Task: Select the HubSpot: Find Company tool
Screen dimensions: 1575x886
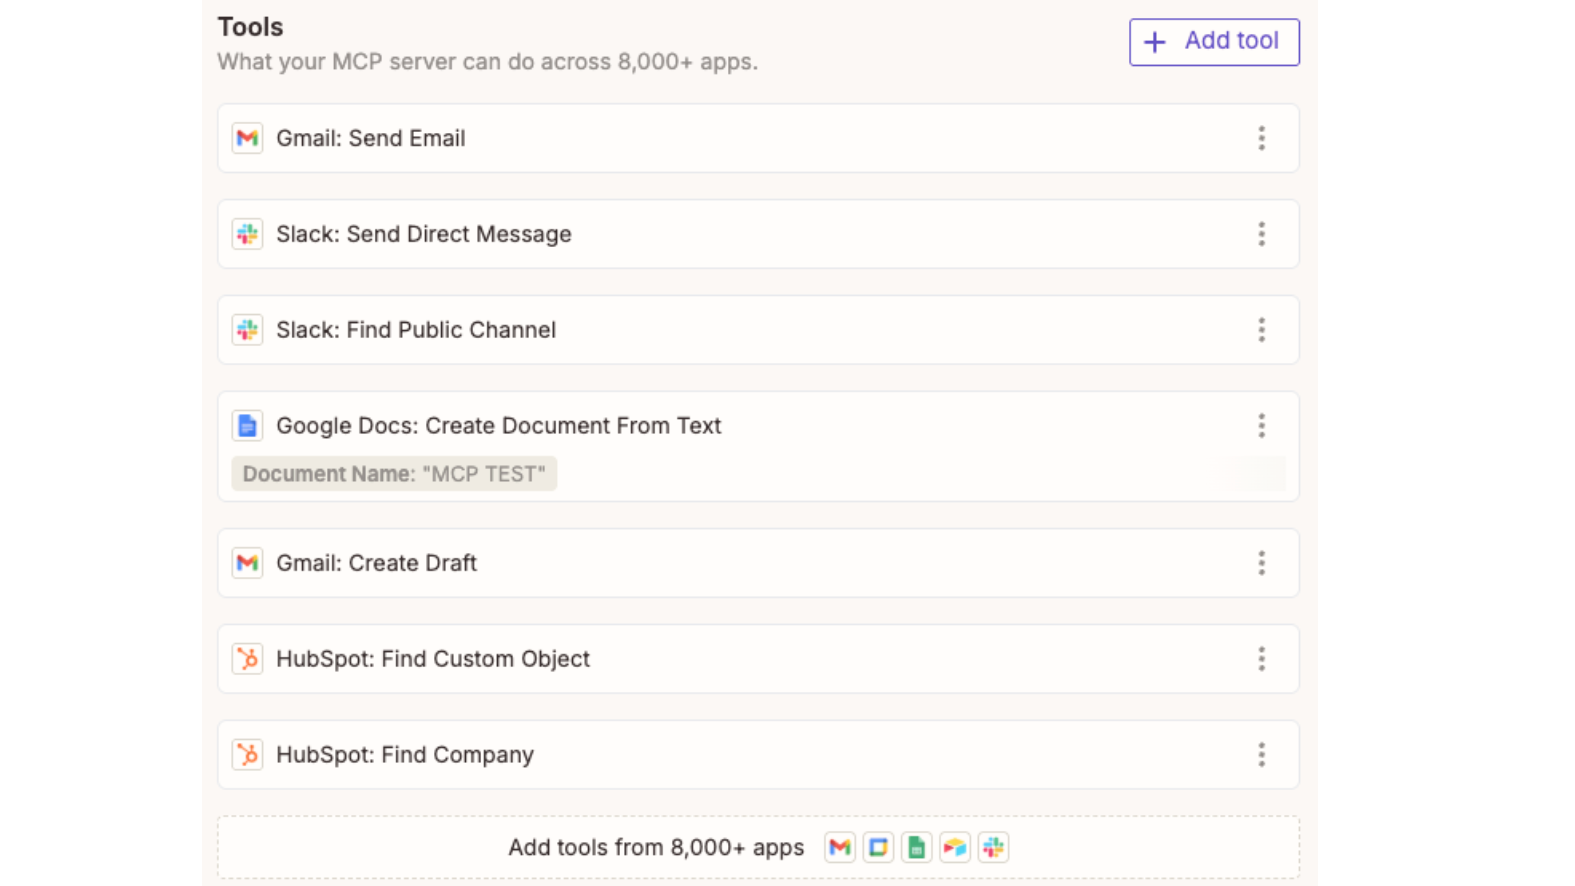Action: pos(758,755)
